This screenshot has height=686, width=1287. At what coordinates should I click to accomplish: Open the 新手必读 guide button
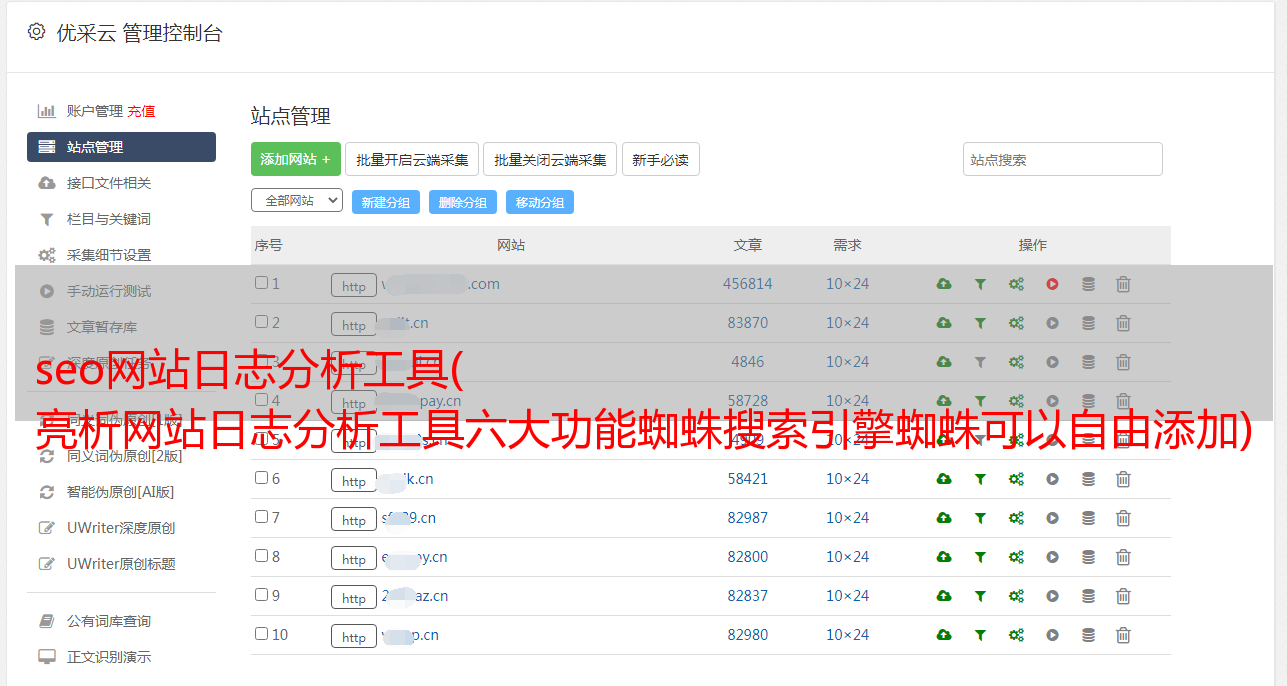coord(661,159)
